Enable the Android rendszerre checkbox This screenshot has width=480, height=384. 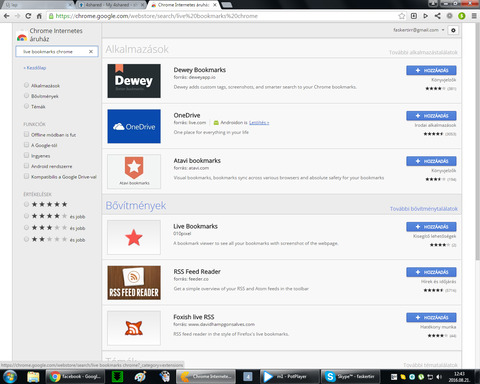click(26, 166)
